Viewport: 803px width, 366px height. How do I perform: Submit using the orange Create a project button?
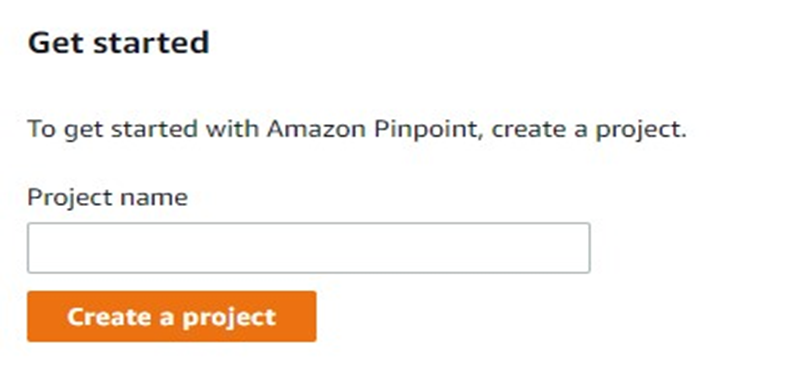(172, 316)
